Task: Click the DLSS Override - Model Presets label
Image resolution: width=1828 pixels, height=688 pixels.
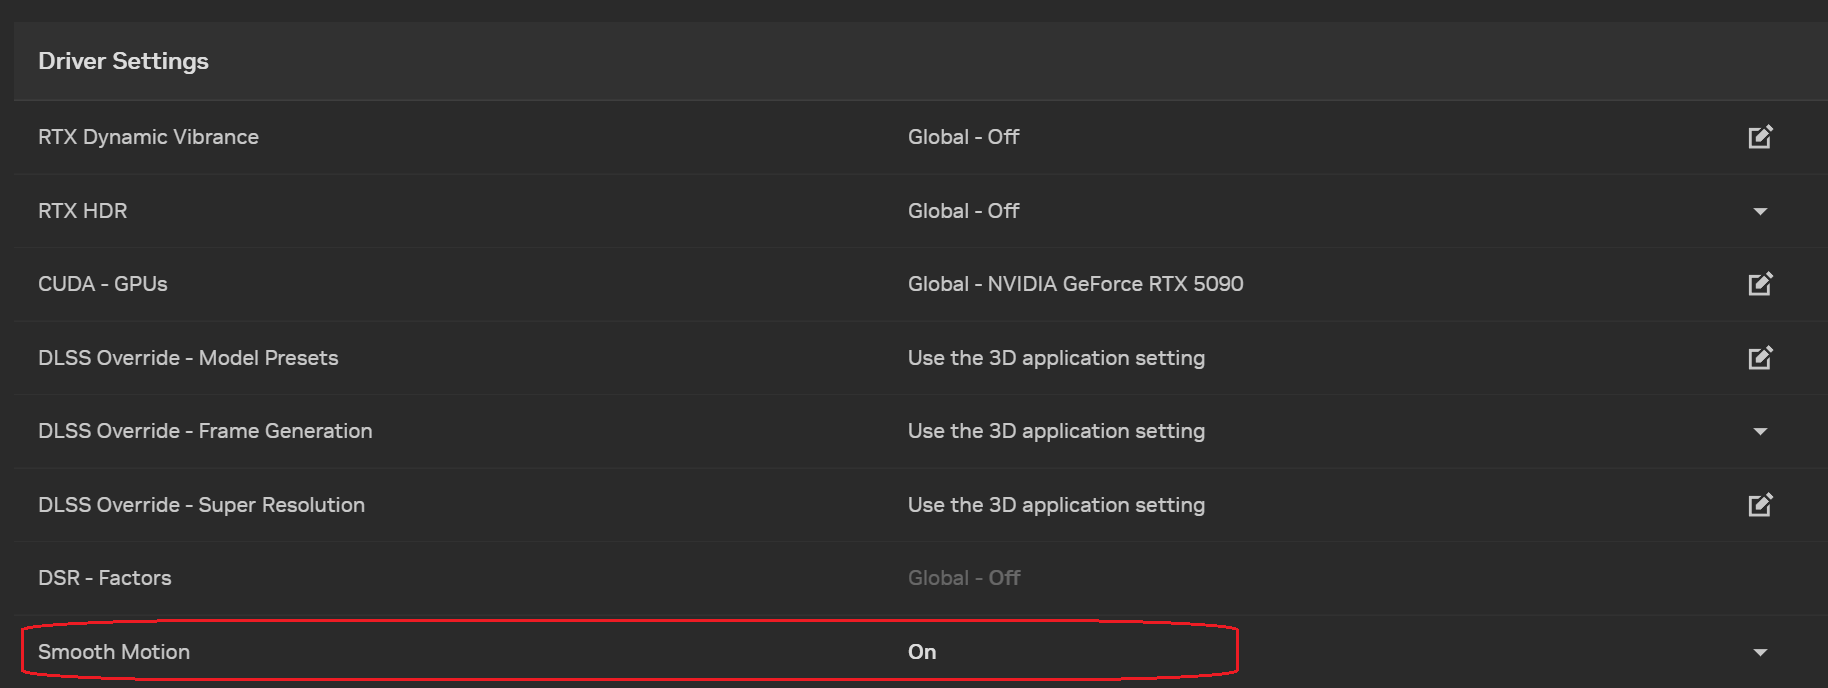Action: (x=188, y=358)
